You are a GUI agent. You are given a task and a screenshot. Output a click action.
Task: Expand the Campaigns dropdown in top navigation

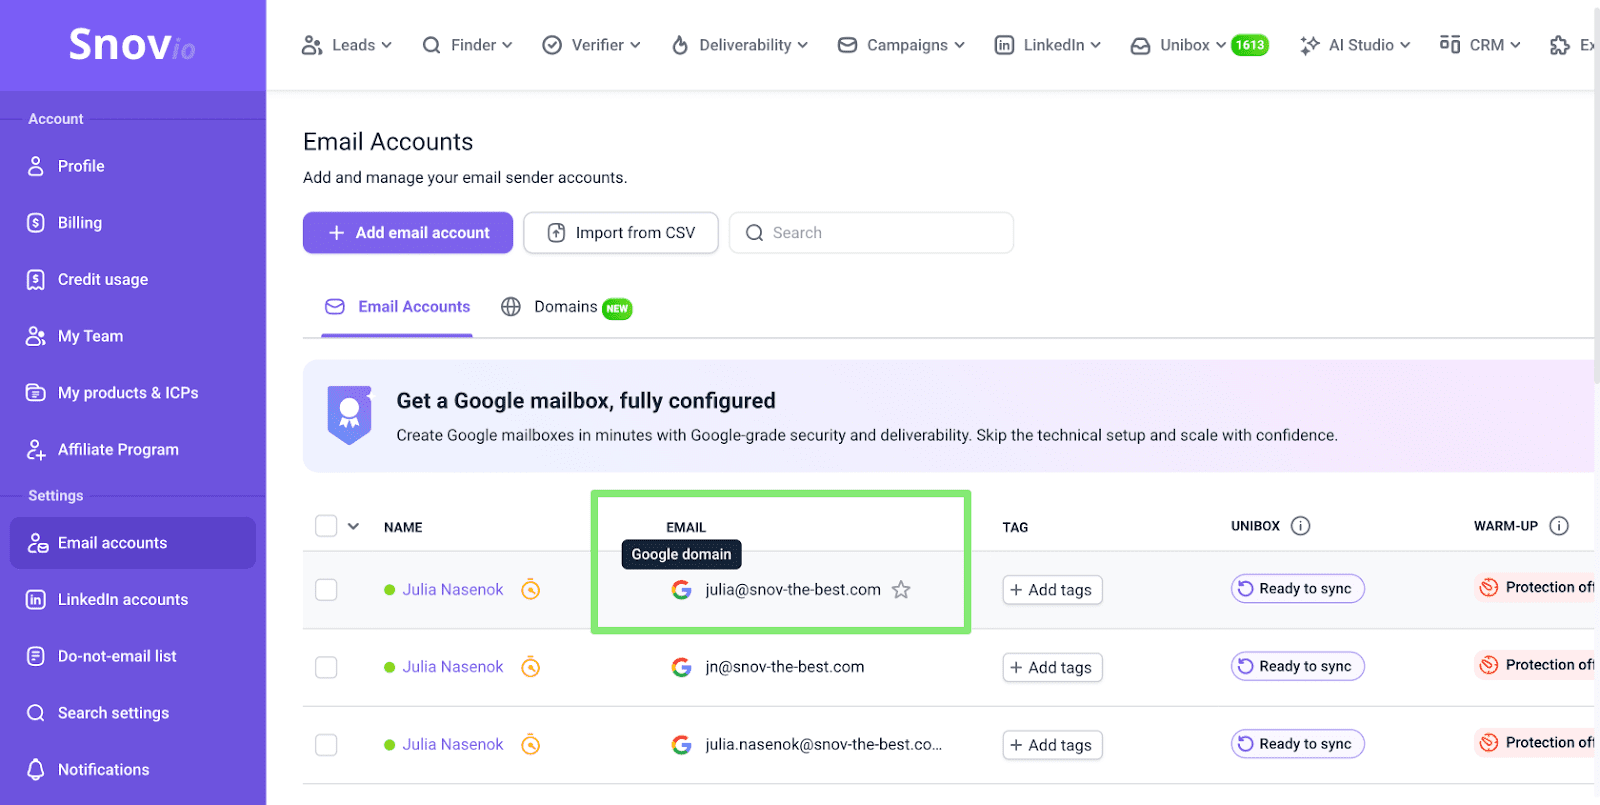click(901, 45)
